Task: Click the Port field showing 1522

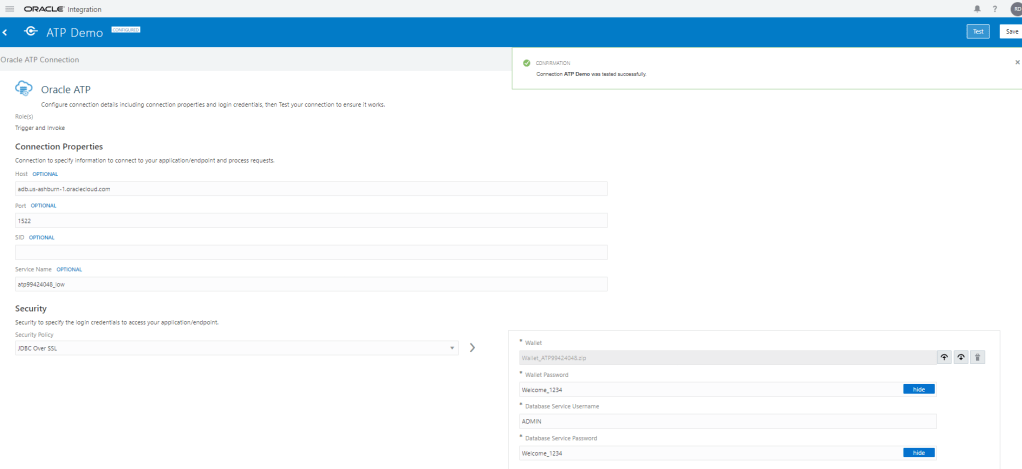Action: click(x=311, y=220)
